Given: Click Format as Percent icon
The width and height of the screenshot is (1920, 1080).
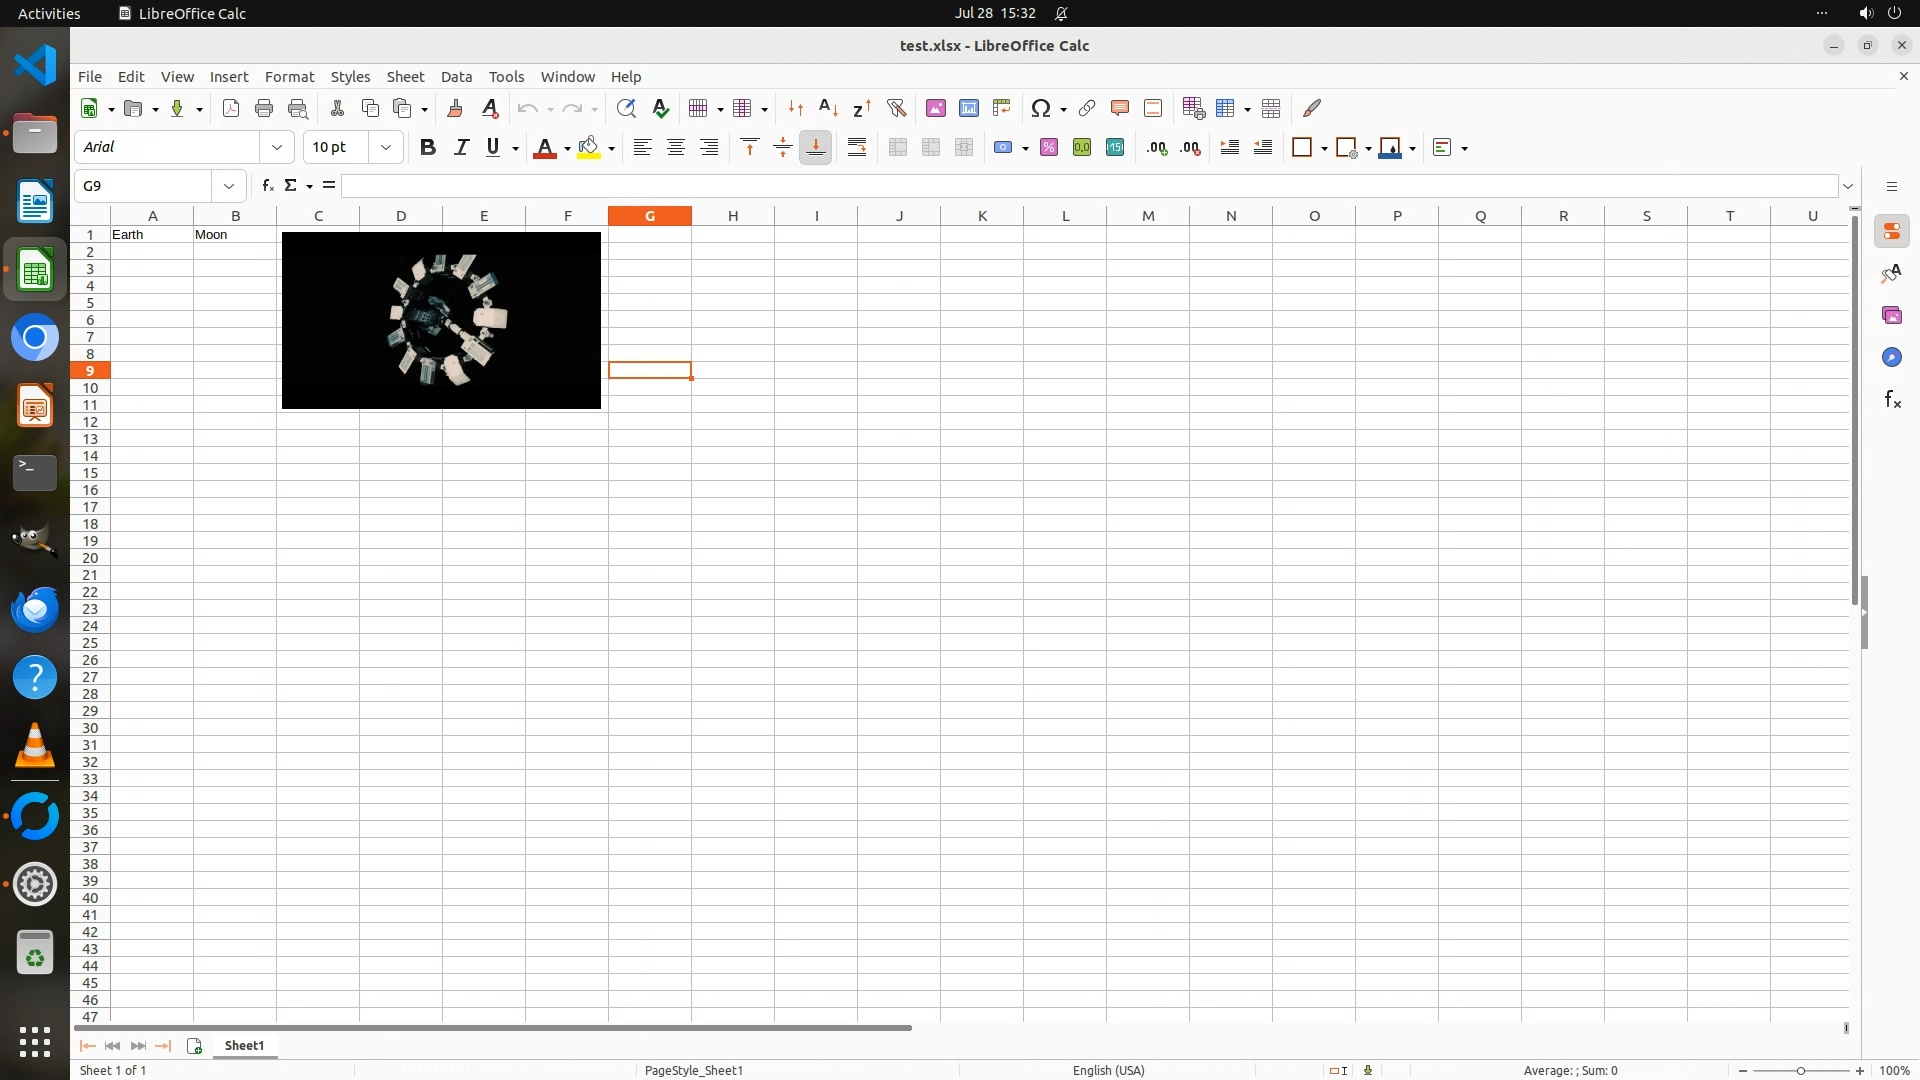Looking at the screenshot, I should click(1049, 147).
